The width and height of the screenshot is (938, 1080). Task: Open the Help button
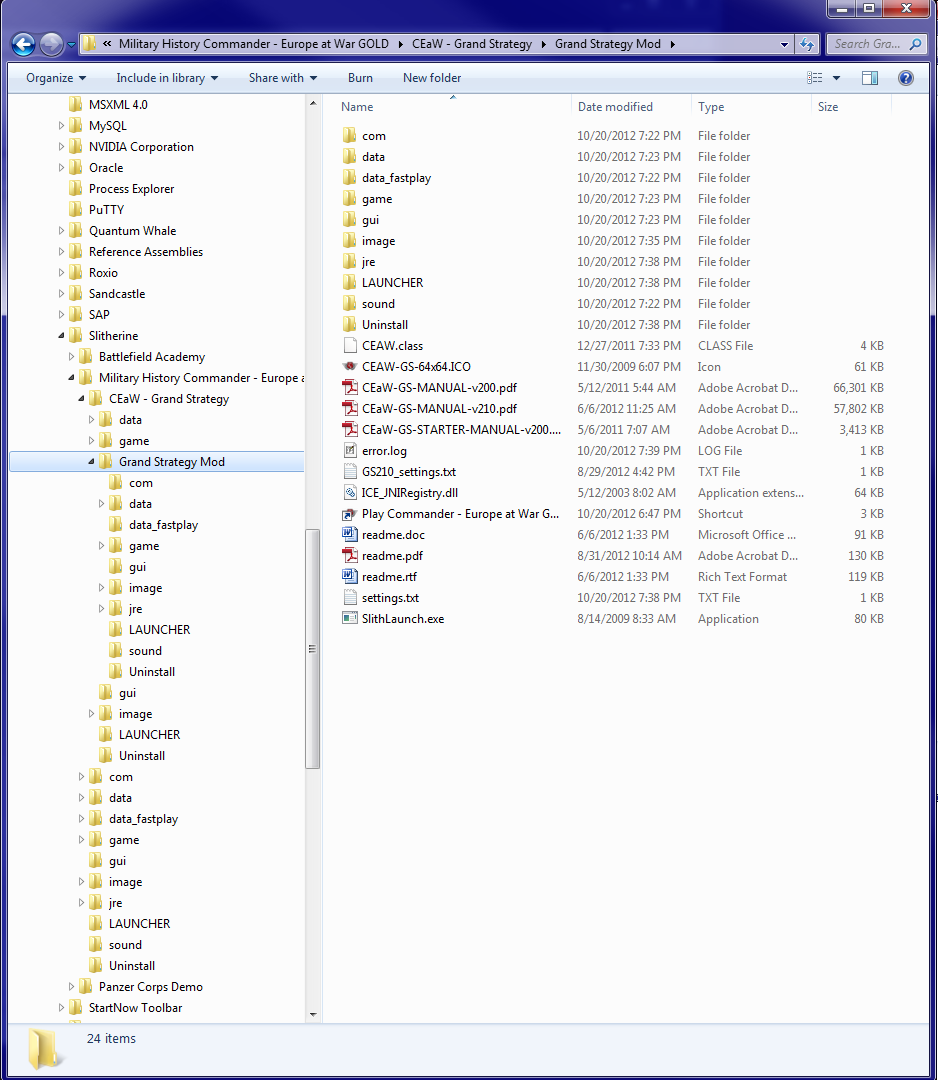pos(906,78)
